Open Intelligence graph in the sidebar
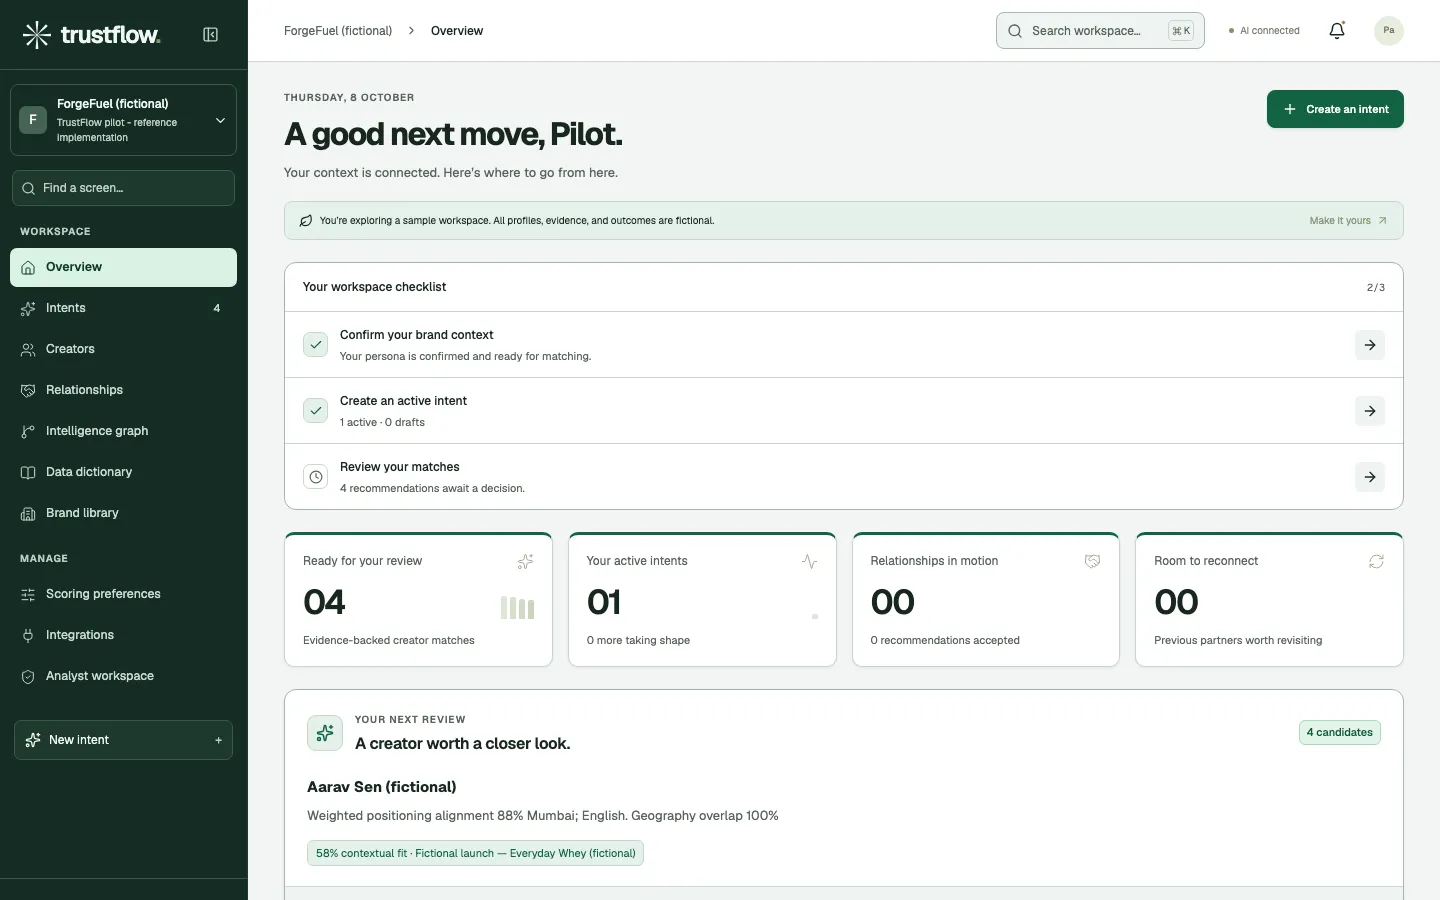The image size is (1440, 900). tap(123, 431)
